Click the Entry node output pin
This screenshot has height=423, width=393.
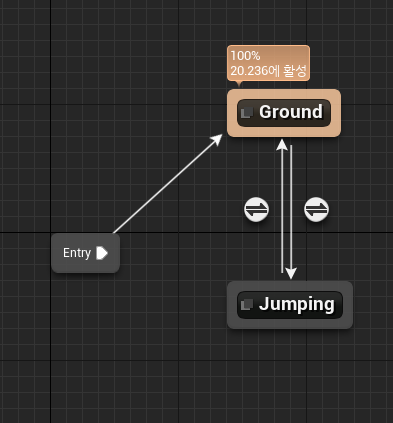pyautogui.click(x=102, y=253)
